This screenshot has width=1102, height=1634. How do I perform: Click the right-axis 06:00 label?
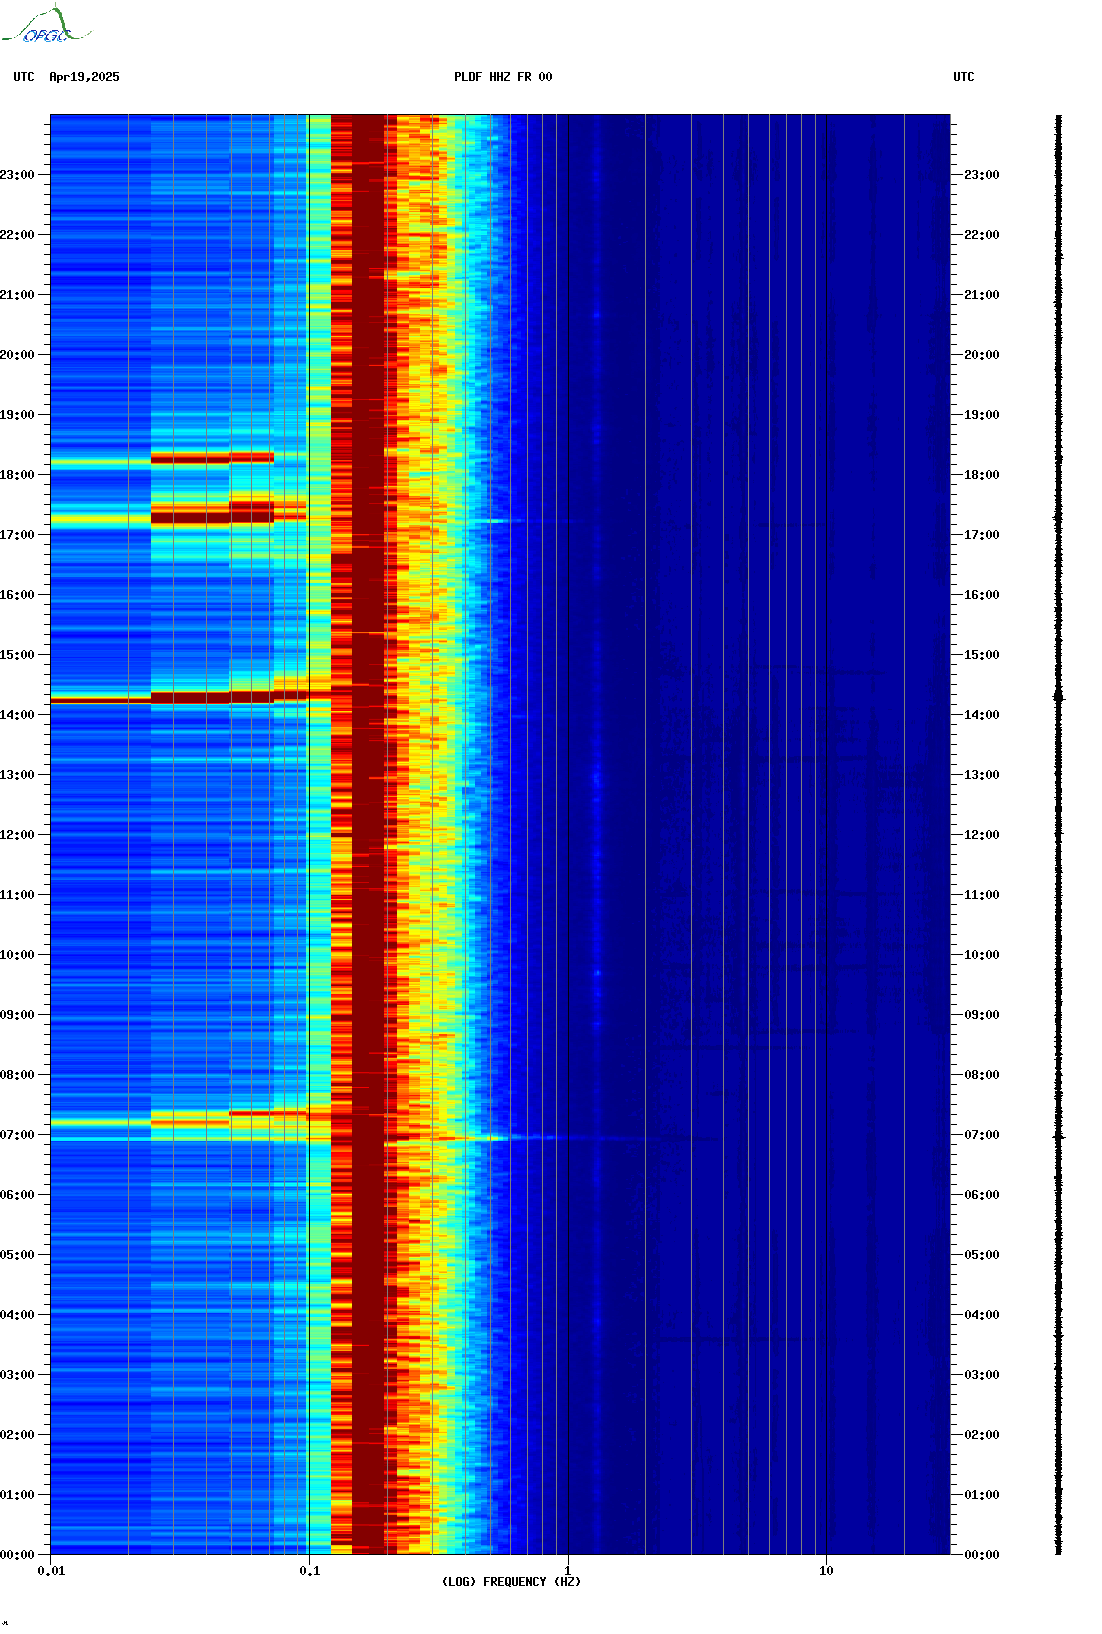click(x=982, y=1195)
